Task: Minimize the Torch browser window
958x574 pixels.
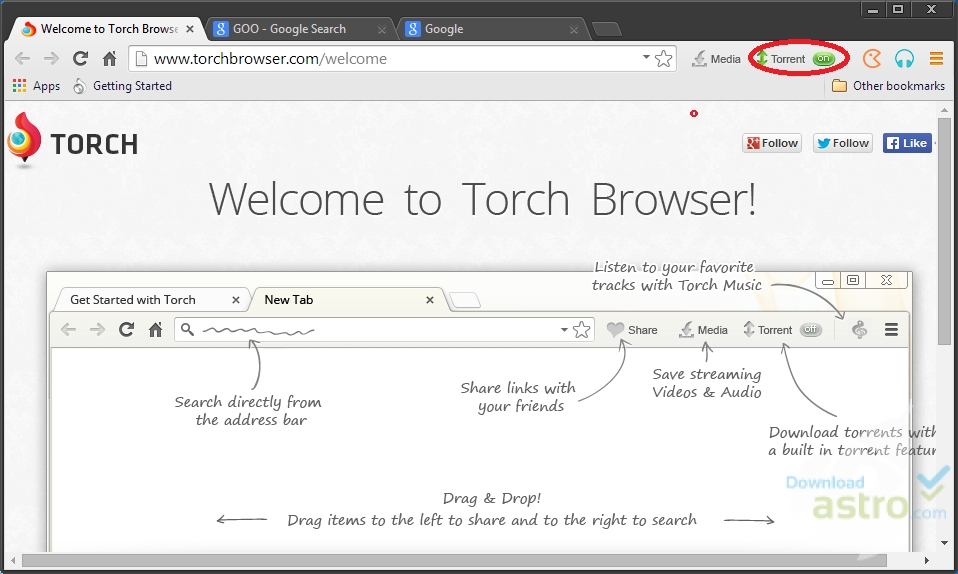Action: [872, 9]
